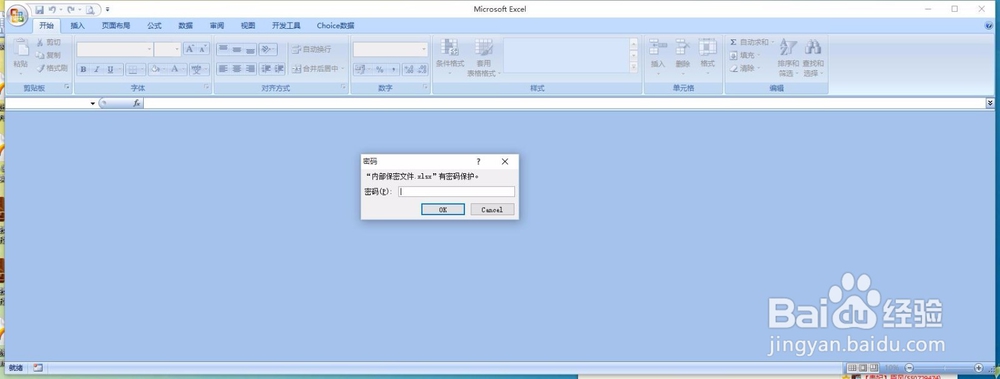
Task: Click the decrease decimal icon
Action: (422, 70)
